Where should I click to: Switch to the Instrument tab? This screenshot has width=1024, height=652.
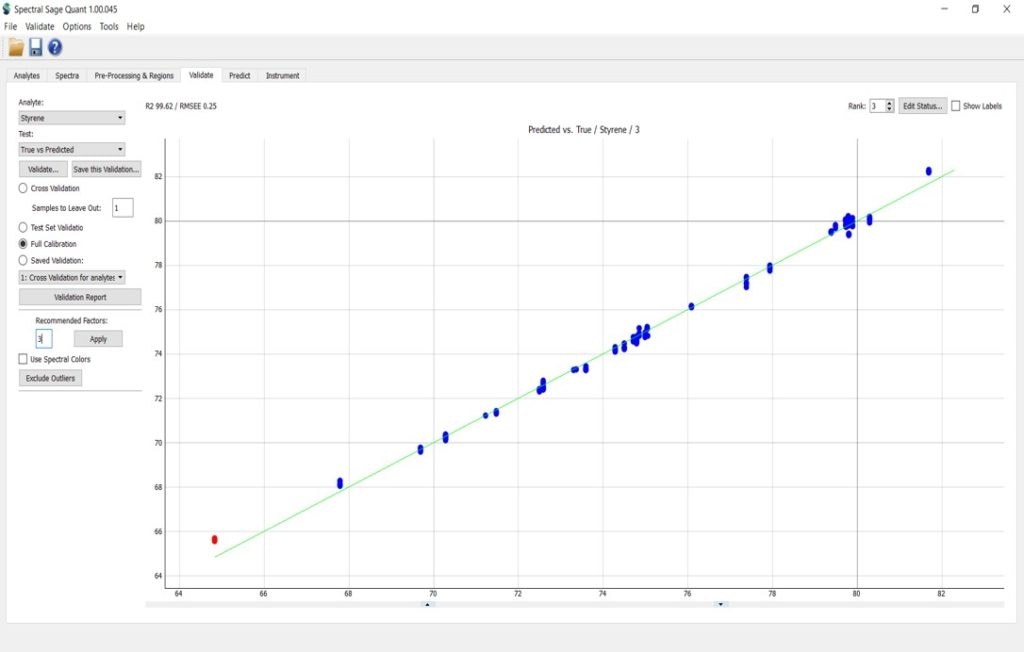(x=283, y=76)
